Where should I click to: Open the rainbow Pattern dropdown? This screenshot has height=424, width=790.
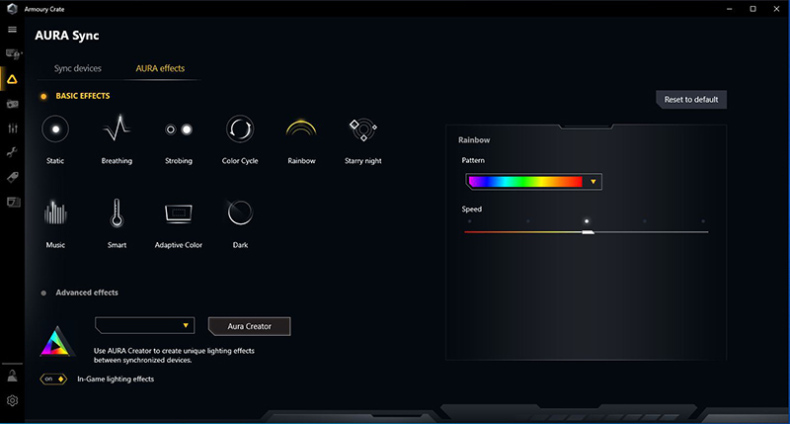(x=534, y=182)
